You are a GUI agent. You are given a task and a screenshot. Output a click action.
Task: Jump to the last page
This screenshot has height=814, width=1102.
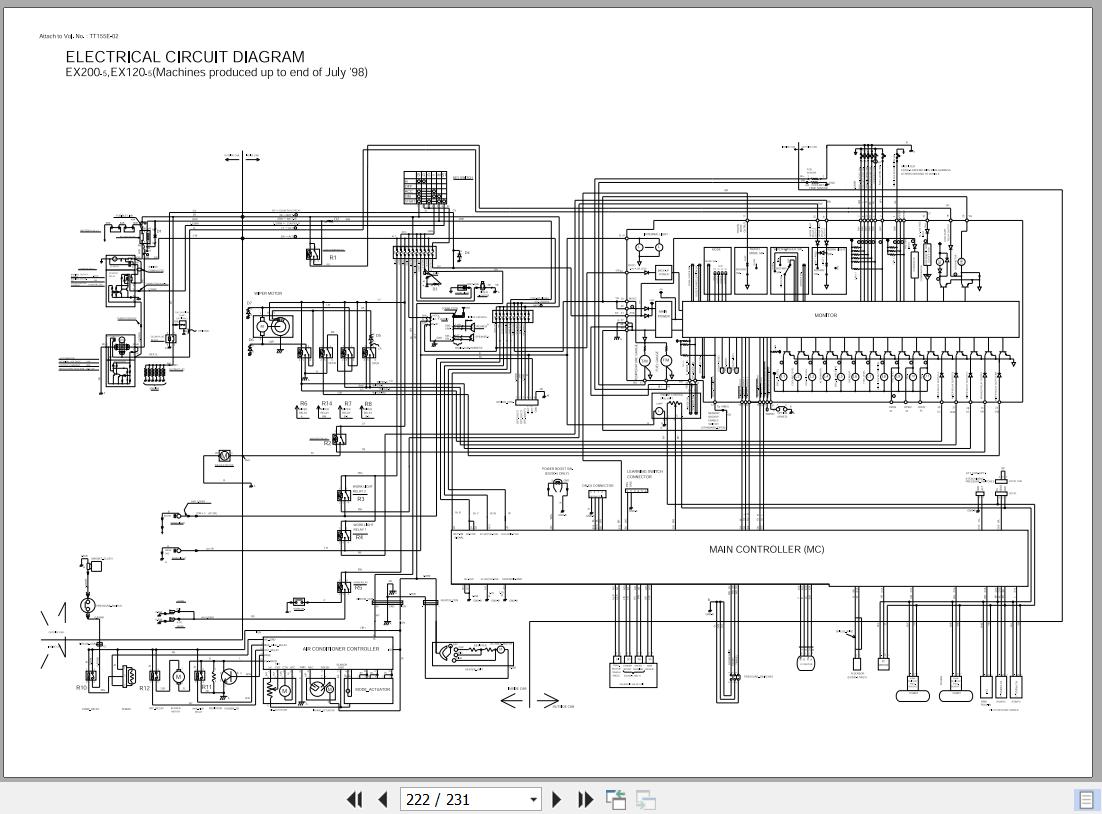(x=585, y=799)
